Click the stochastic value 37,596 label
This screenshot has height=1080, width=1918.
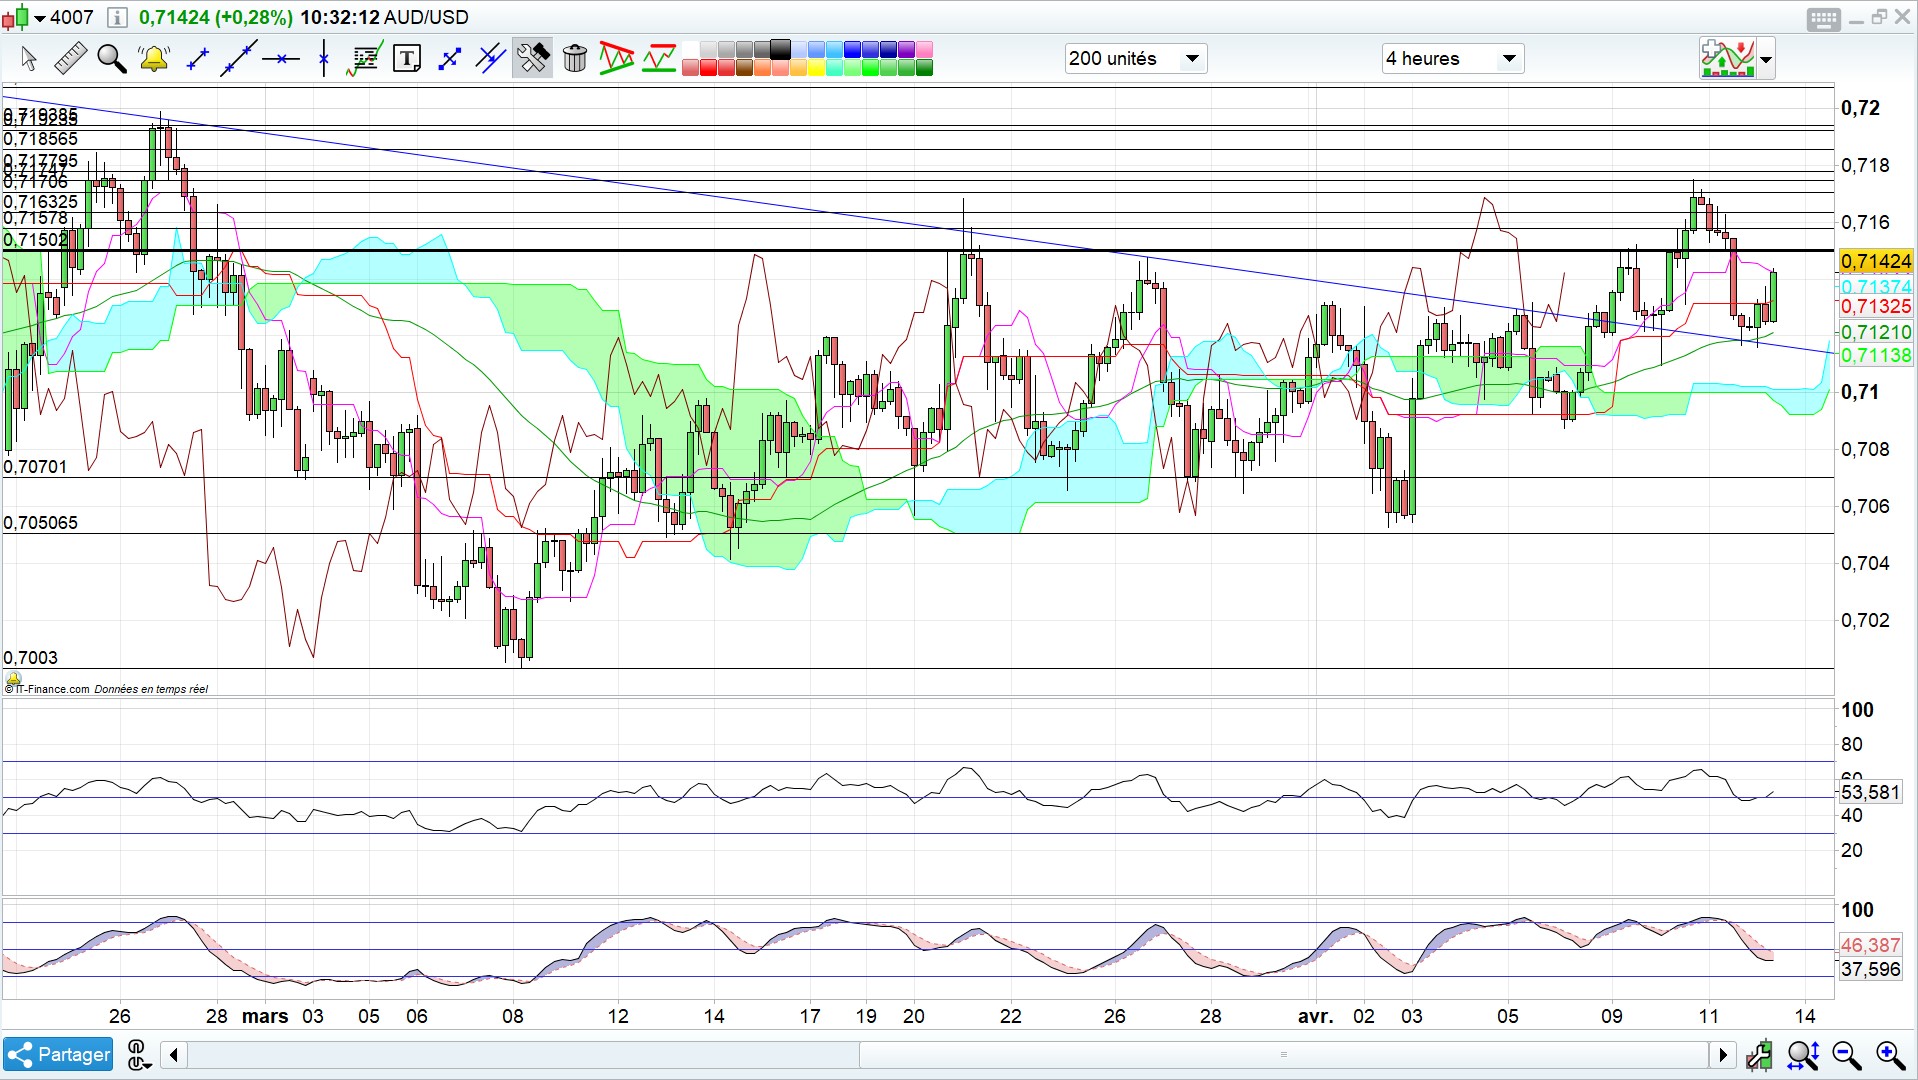click(1870, 969)
